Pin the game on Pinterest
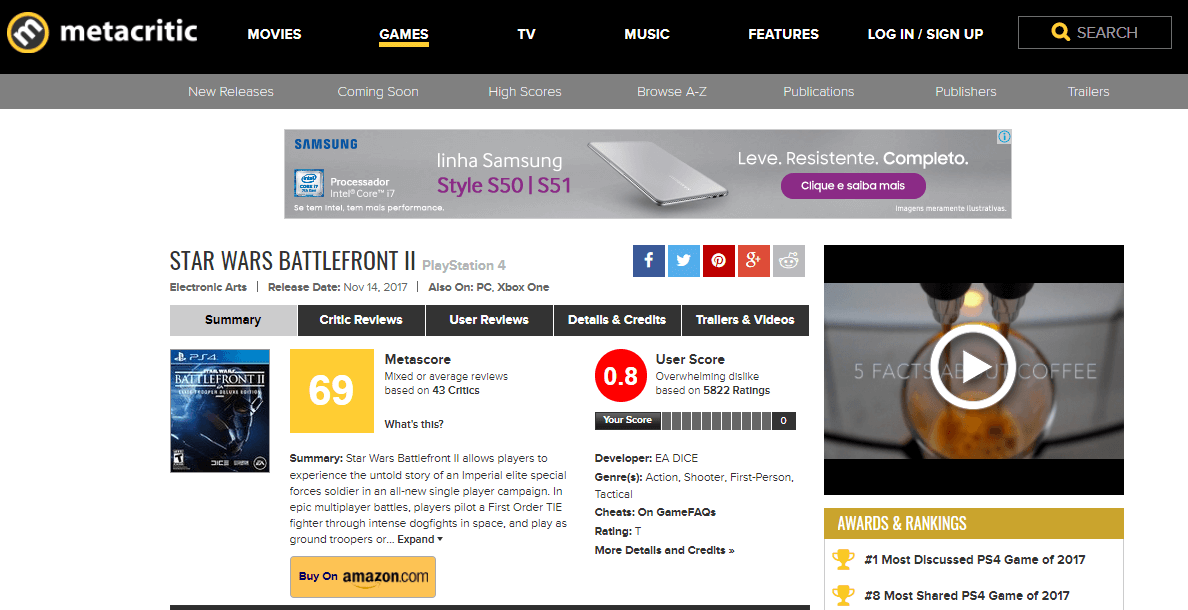Screen dimensions: 1188x610 [x=718, y=261]
